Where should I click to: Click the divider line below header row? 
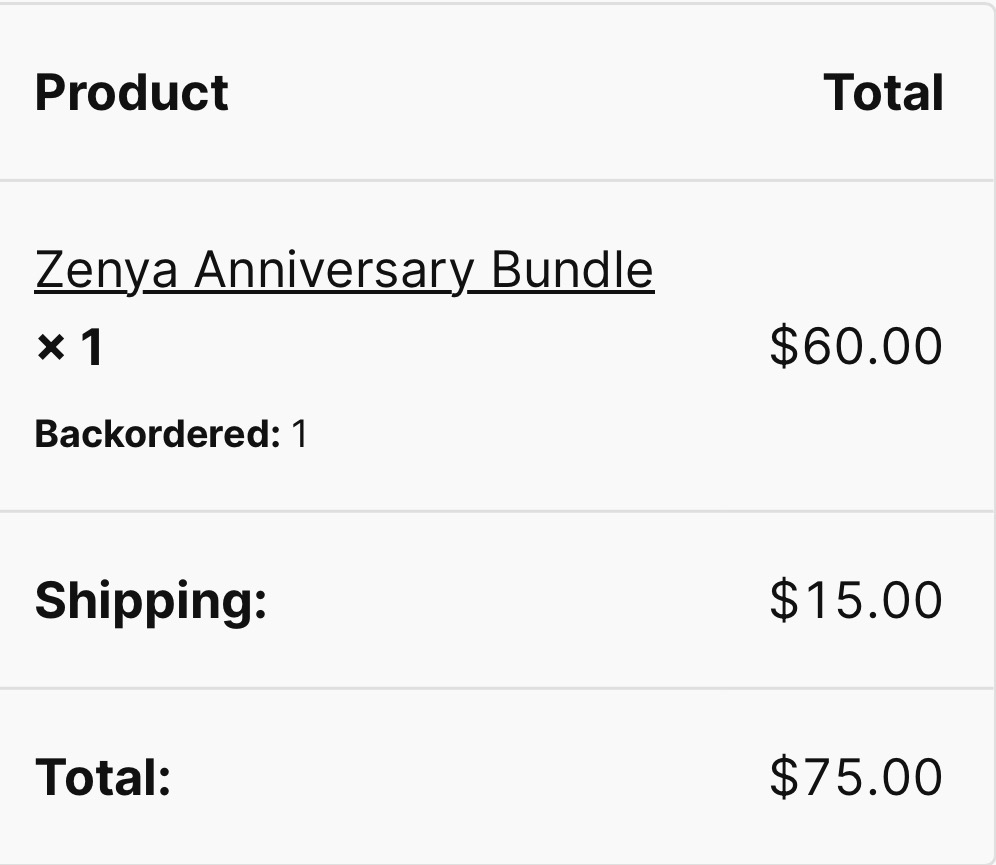point(498,181)
